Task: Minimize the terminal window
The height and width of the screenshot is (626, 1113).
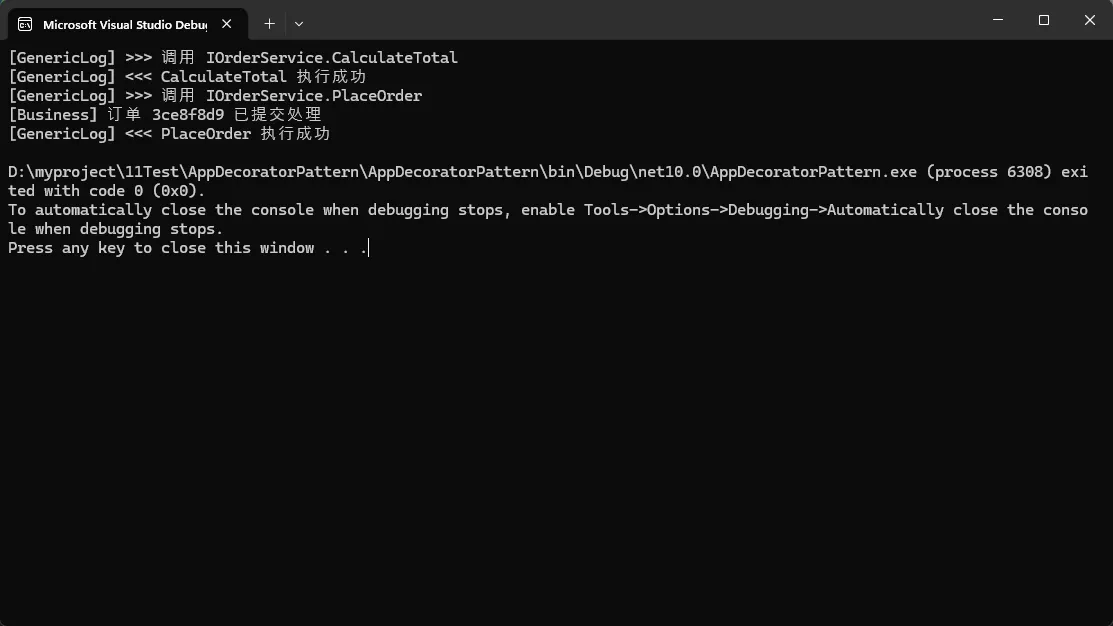Action: click(x=998, y=20)
